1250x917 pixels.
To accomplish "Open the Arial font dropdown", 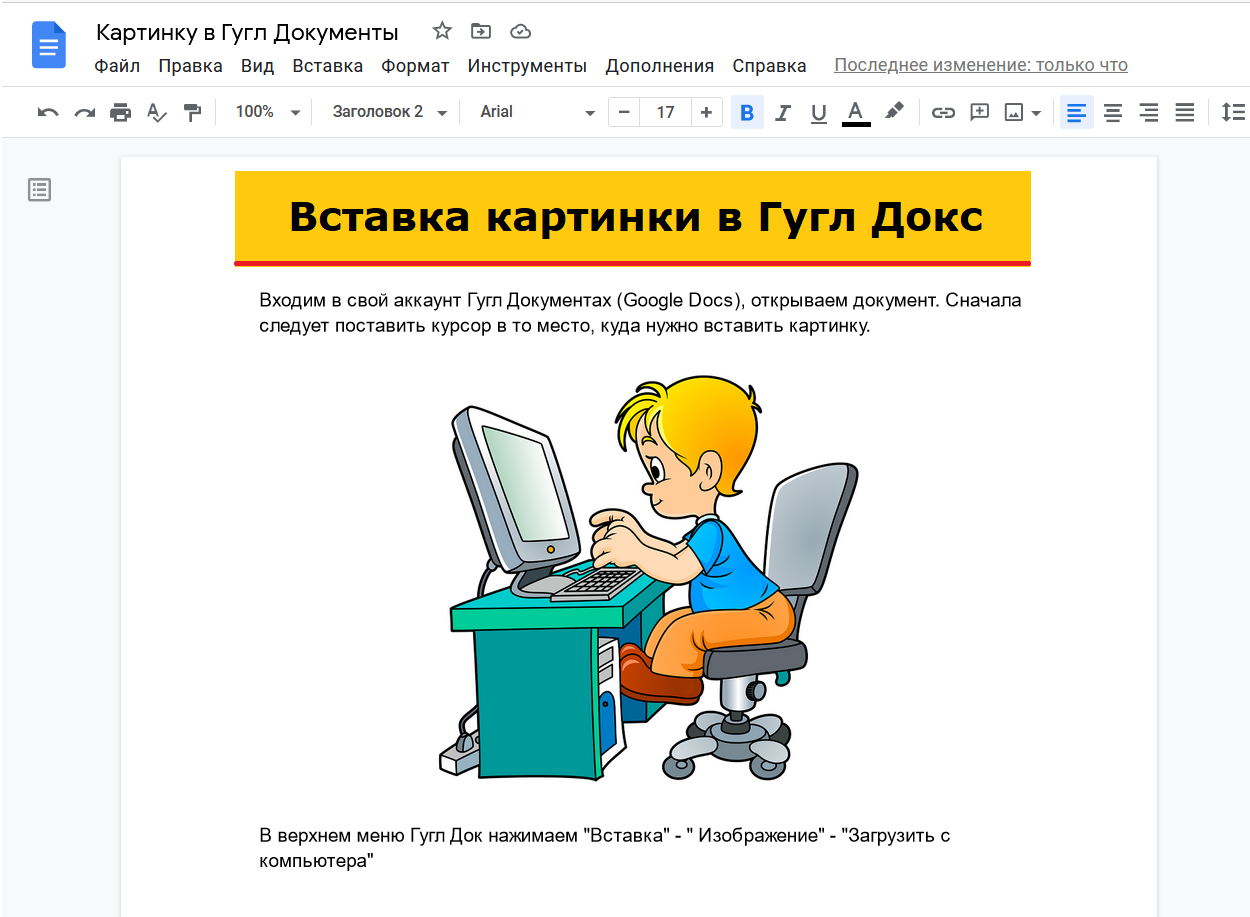I will tap(537, 112).
